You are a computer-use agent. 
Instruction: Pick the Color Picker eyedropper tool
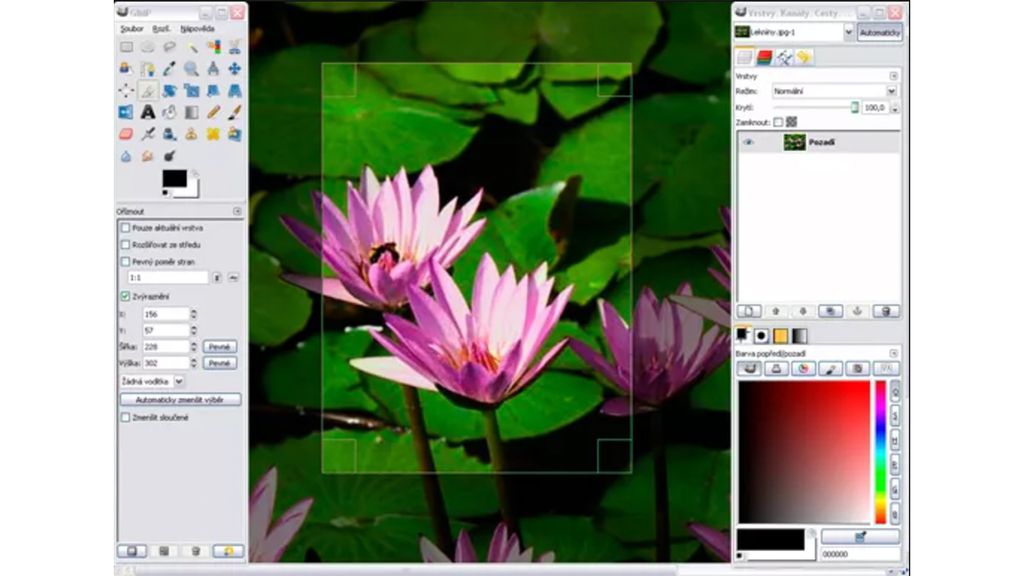click(x=170, y=69)
